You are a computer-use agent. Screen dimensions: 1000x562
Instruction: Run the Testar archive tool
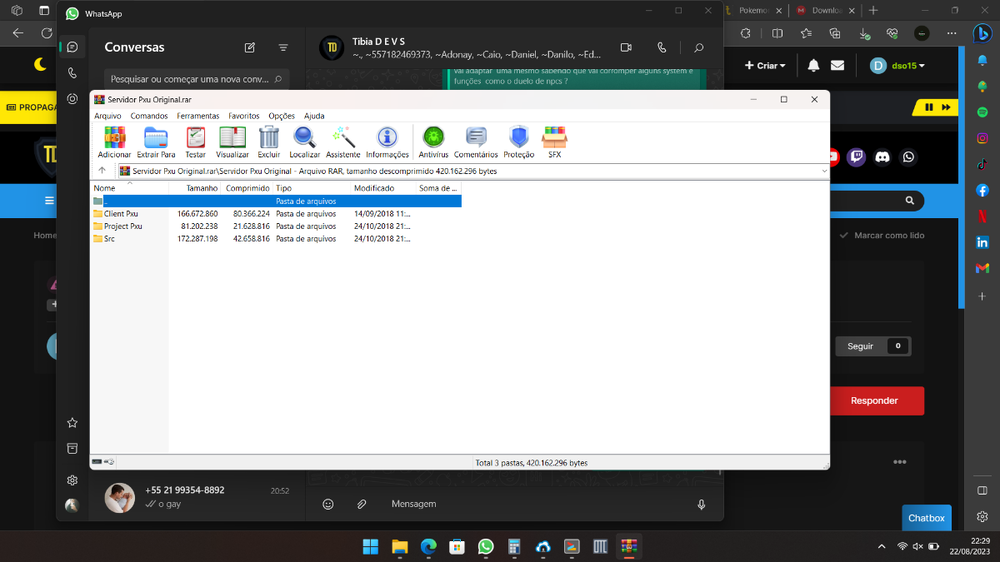pyautogui.click(x=196, y=141)
